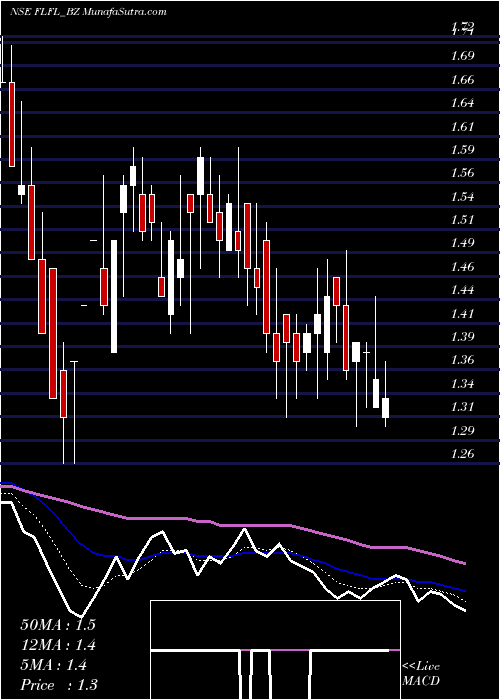Select the 1.29 price axis label
Viewport: 500px width, 700px height.
462,431
